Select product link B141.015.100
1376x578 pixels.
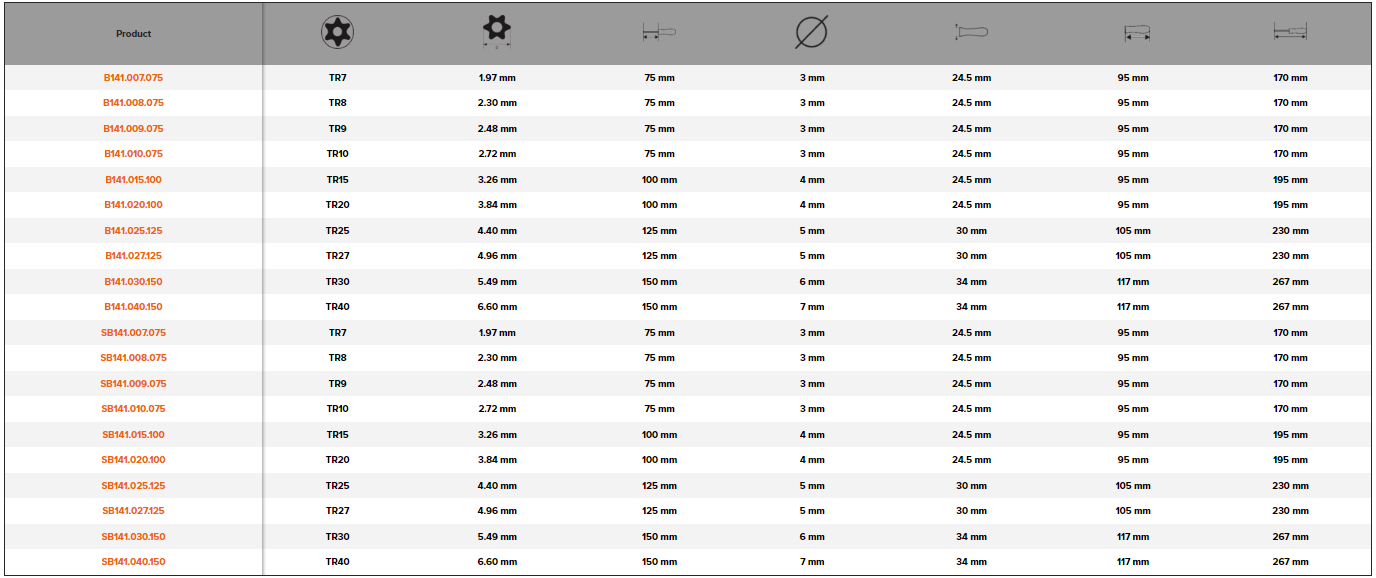tap(133, 180)
